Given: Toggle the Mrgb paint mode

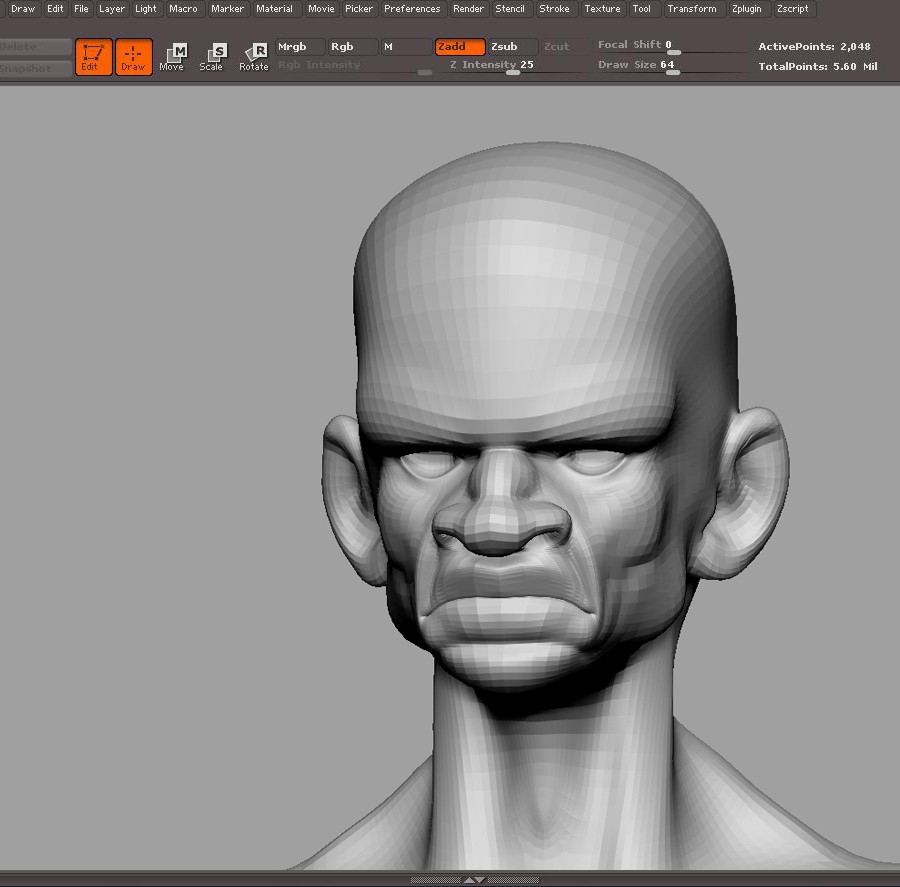Looking at the screenshot, I should click(300, 47).
